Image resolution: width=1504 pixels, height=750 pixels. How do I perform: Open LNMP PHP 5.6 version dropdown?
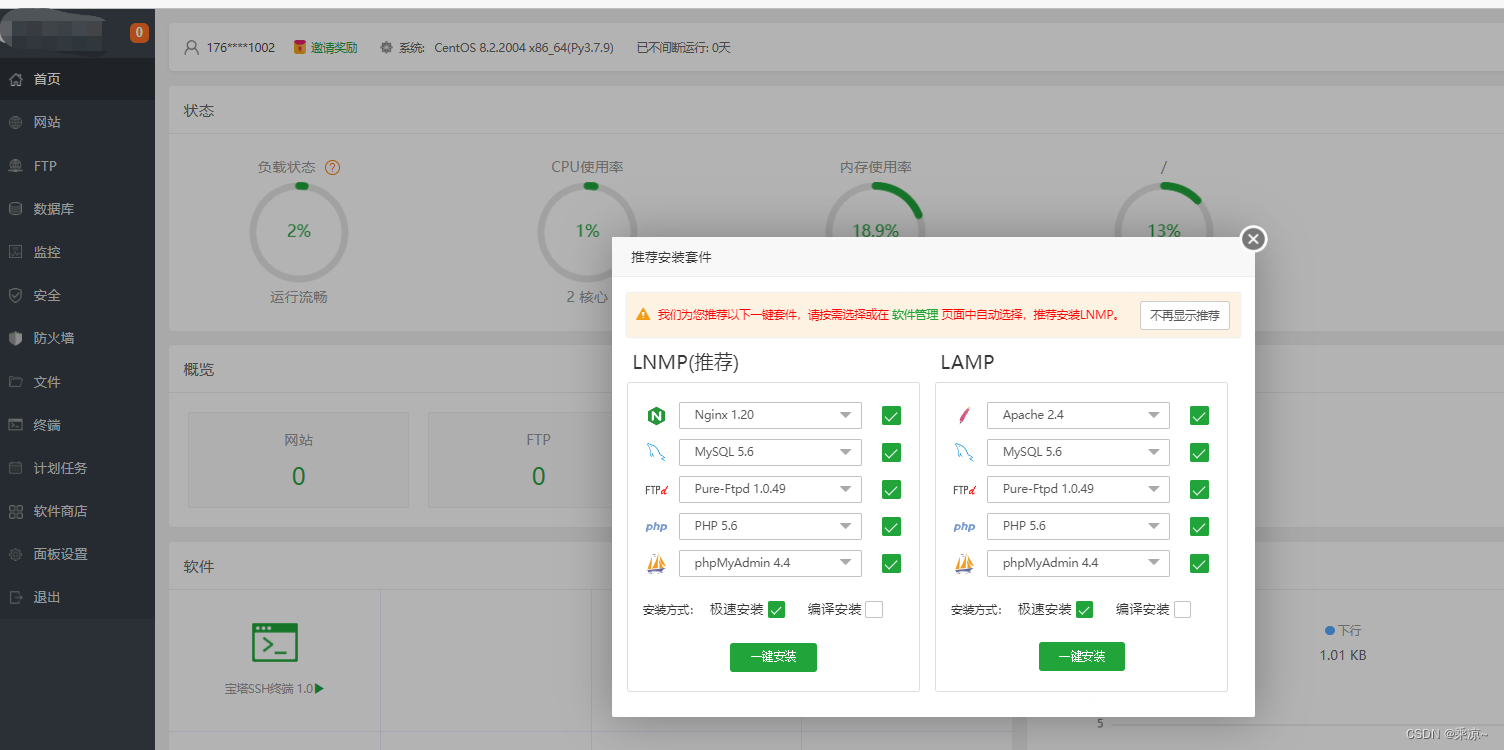[770, 526]
